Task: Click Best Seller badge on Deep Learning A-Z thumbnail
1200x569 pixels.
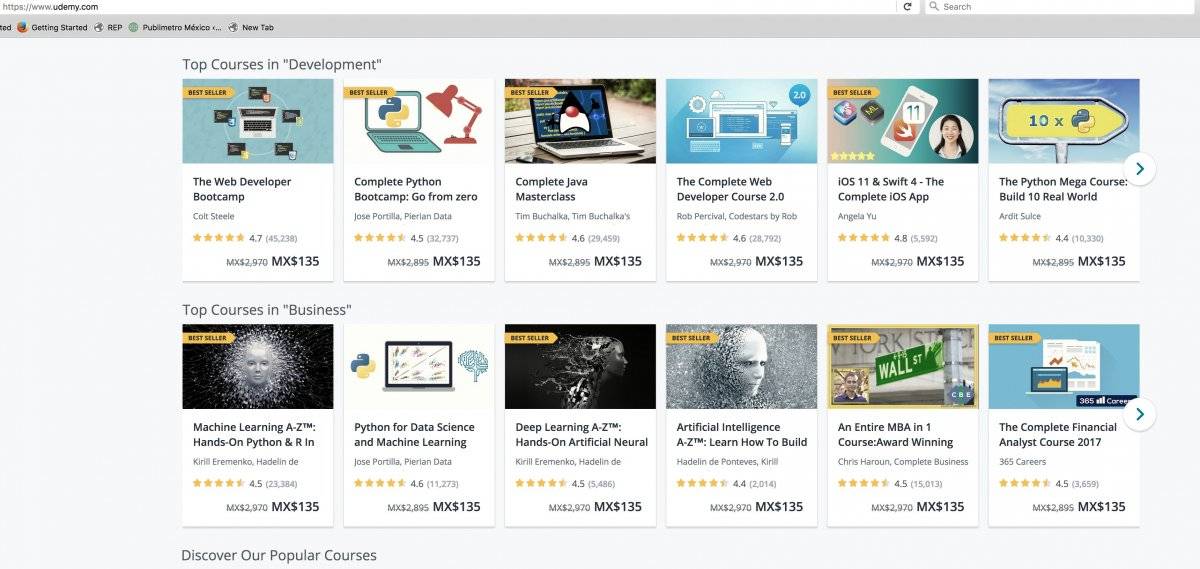Action: (x=530, y=338)
